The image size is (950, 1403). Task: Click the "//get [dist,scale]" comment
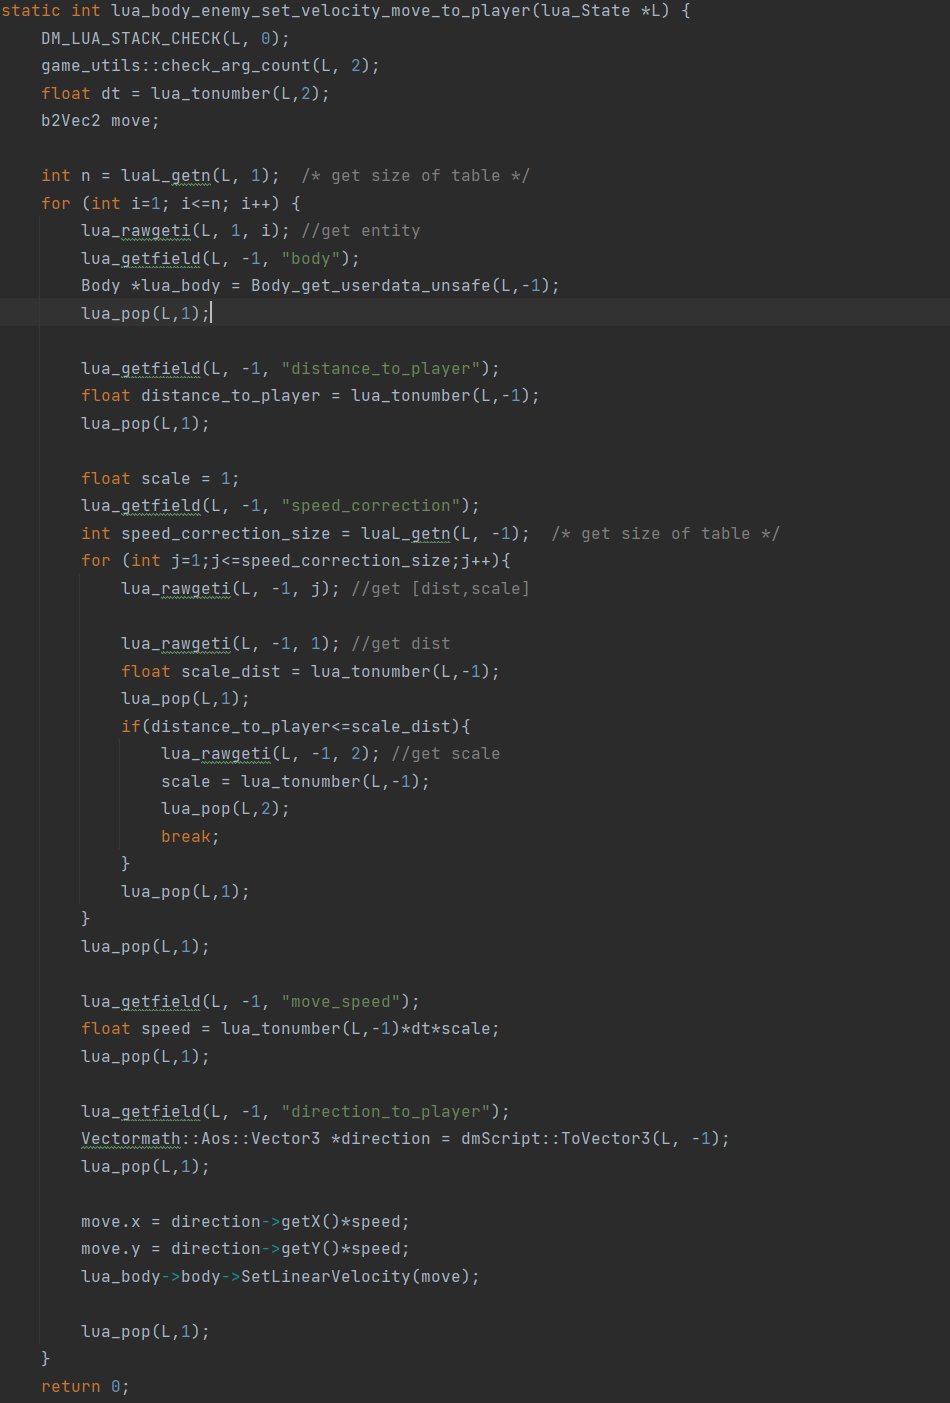click(440, 588)
